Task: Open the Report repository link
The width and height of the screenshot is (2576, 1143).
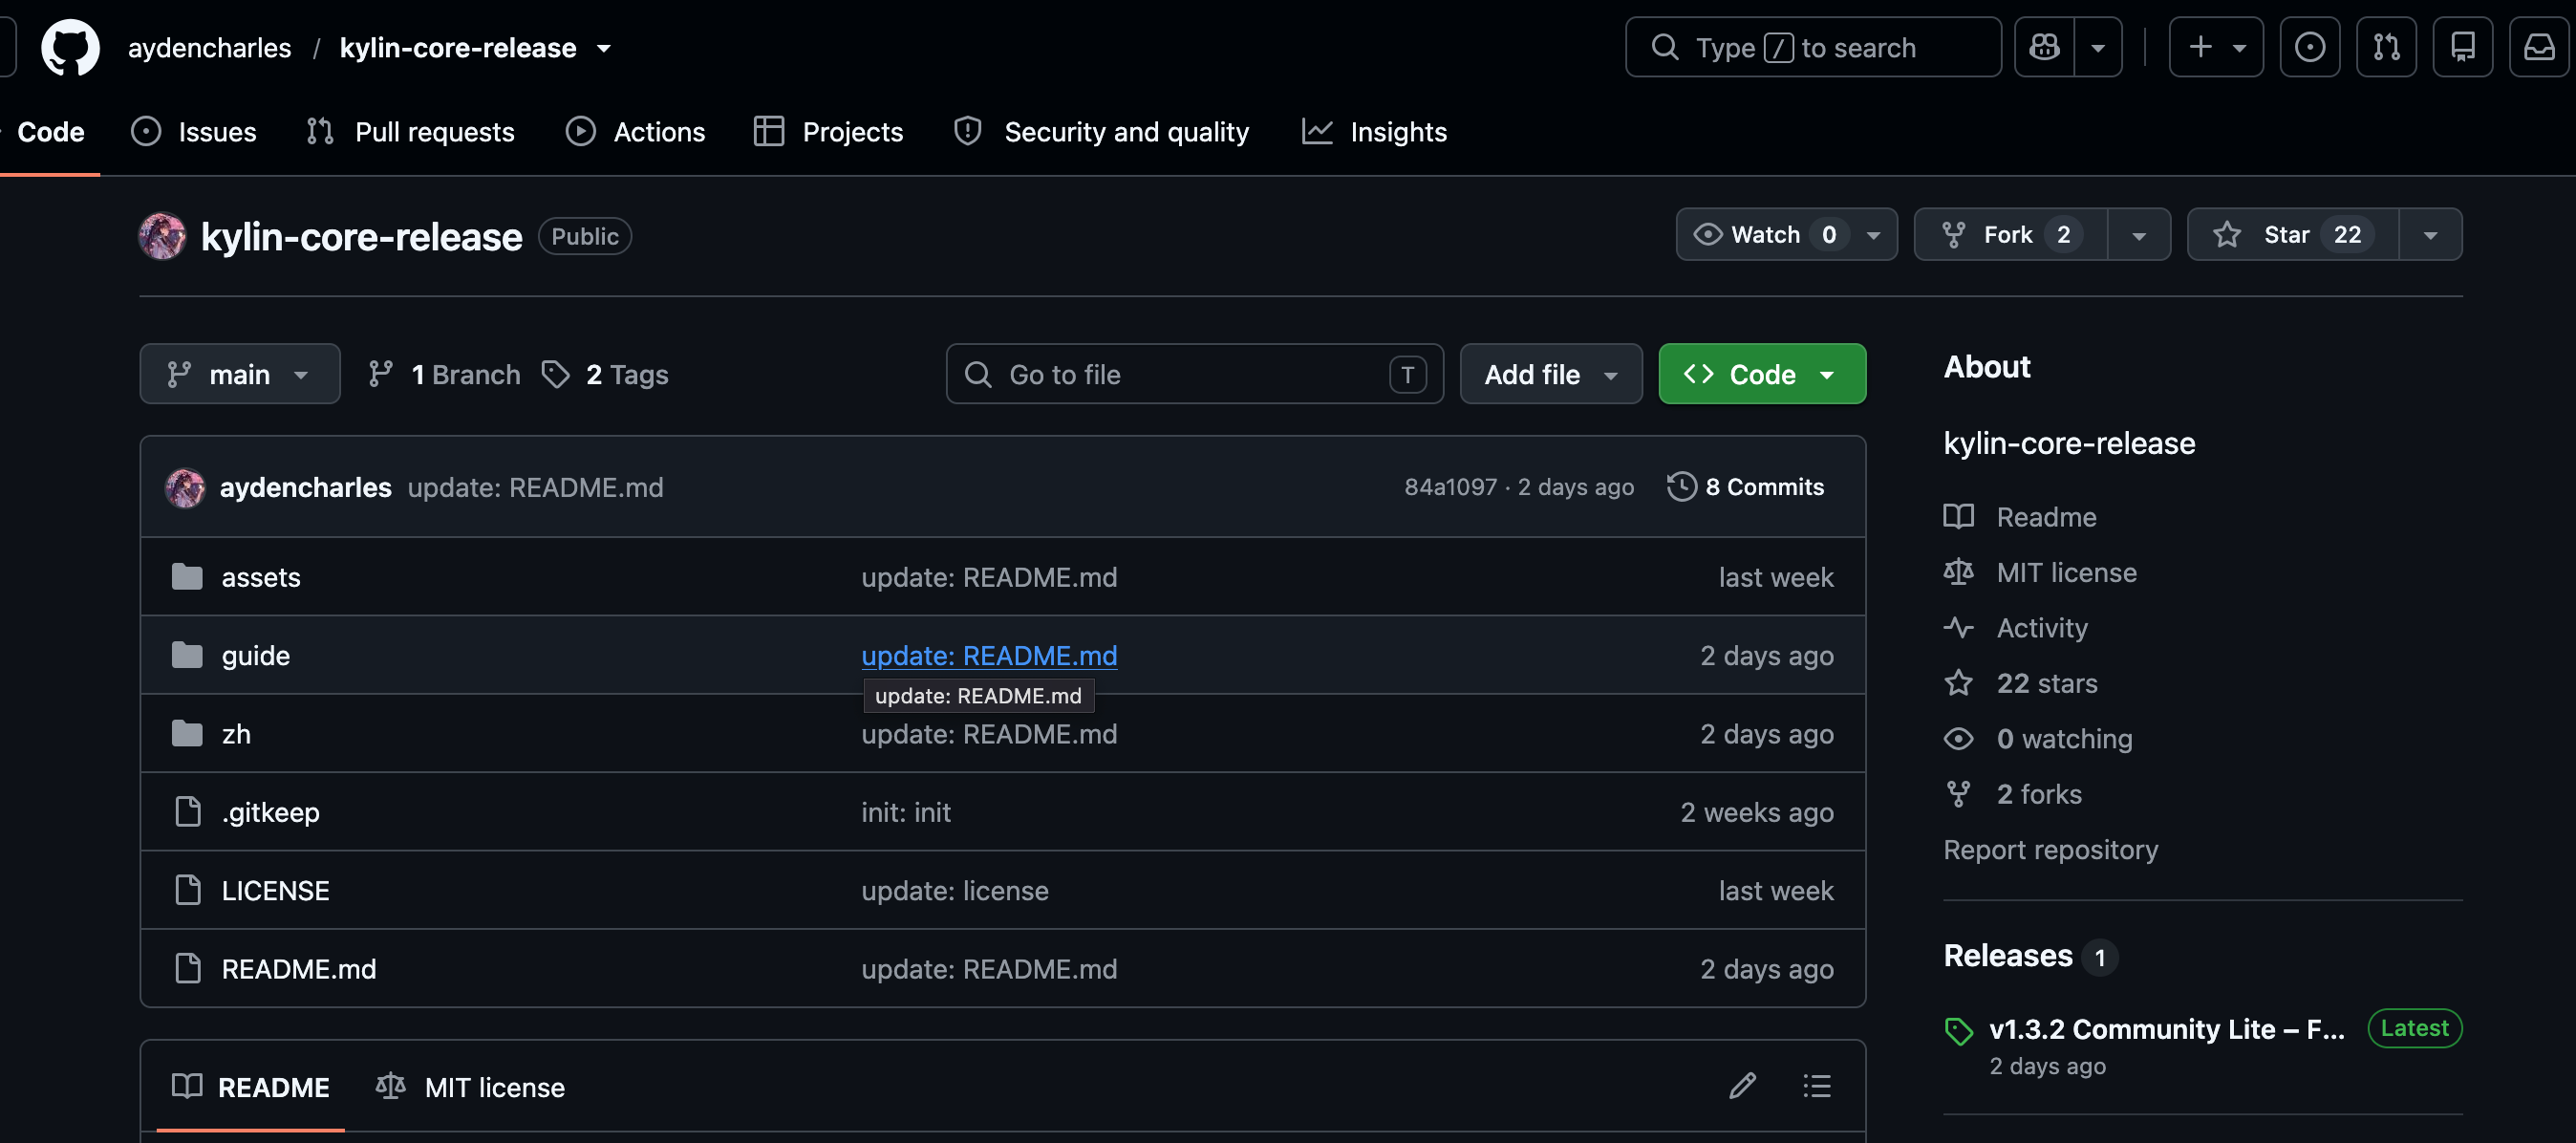Action: 2050,849
